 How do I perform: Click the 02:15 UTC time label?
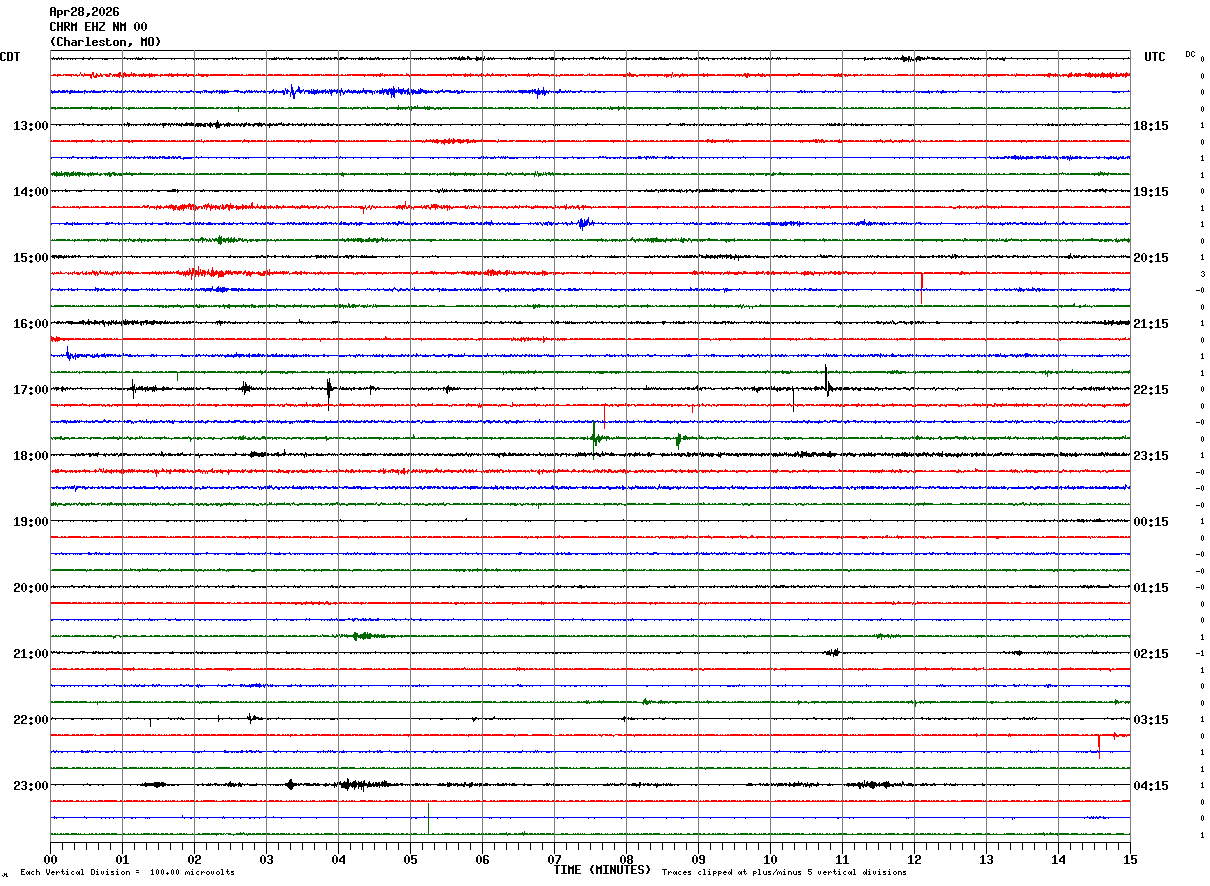point(1151,654)
